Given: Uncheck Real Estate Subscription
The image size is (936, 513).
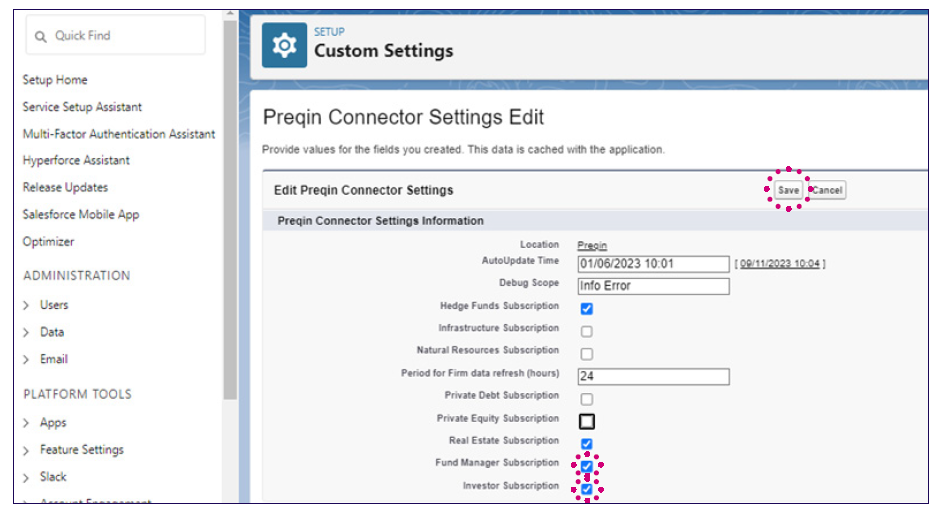Looking at the screenshot, I should [587, 444].
